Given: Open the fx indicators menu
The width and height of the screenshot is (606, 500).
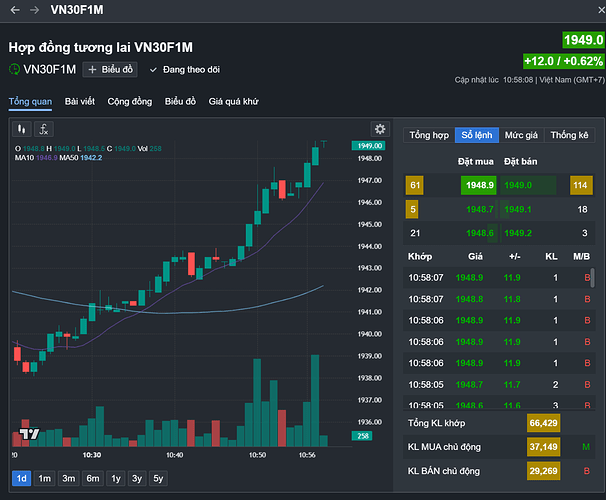Looking at the screenshot, I should tap(44, 129).
